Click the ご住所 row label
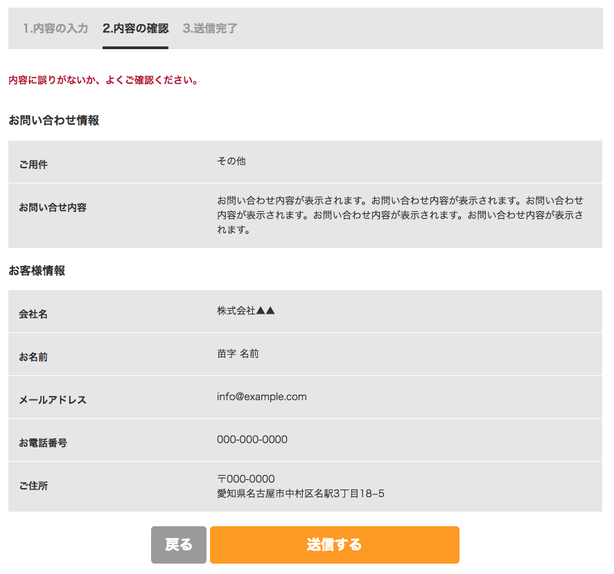This screenshot has height=574, width=614. click(x=33, y=486)
